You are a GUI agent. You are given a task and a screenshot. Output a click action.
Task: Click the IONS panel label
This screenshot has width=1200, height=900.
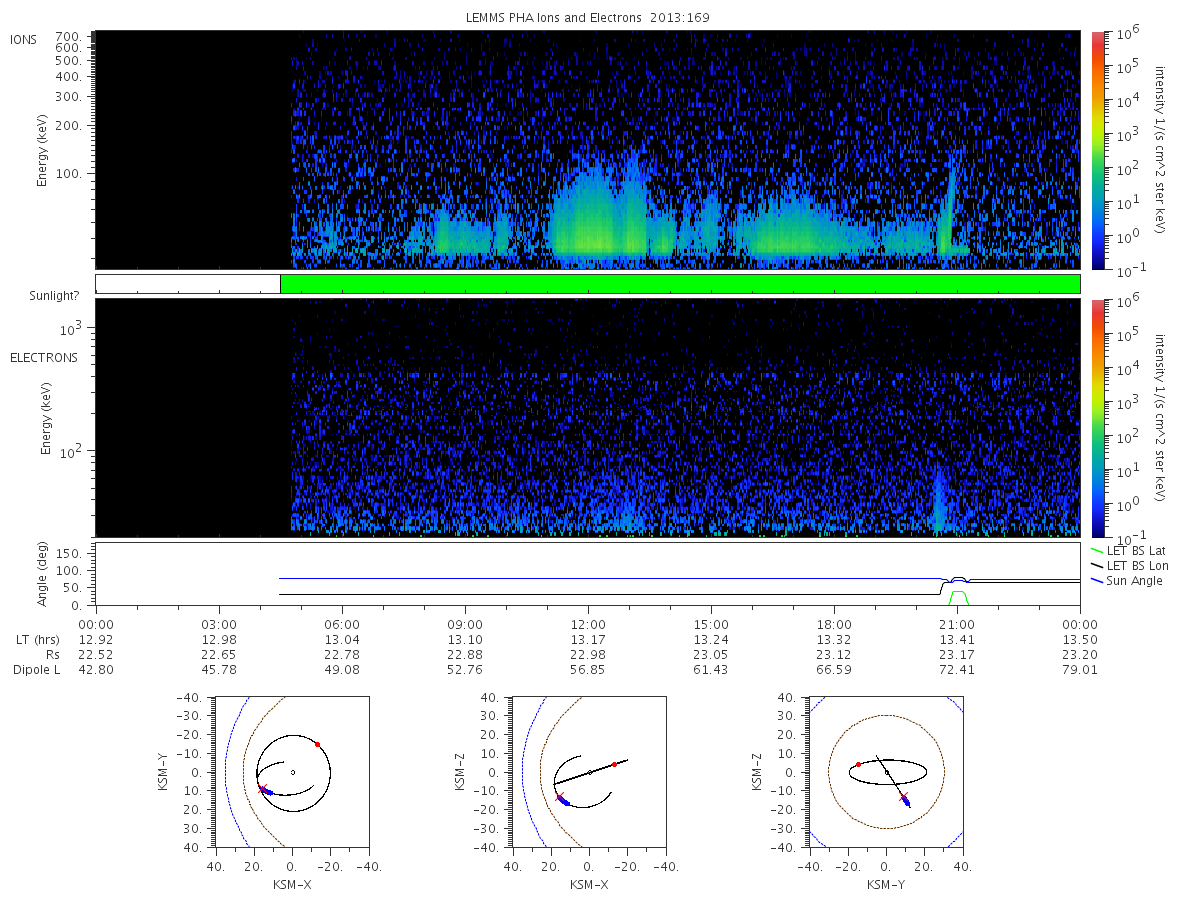tap(23, 40)
